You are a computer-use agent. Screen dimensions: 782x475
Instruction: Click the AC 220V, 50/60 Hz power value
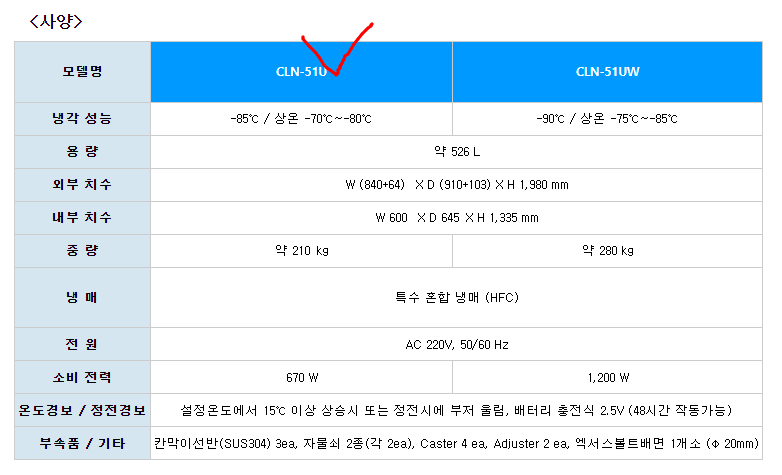click(456, 345)
